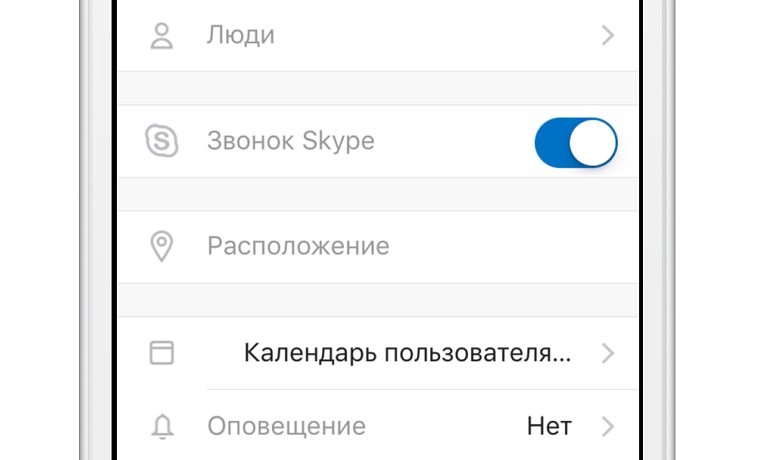This screenshot has width=760, height=460.
Task: Expand the Люди row chevron
Action: (608, 37)
